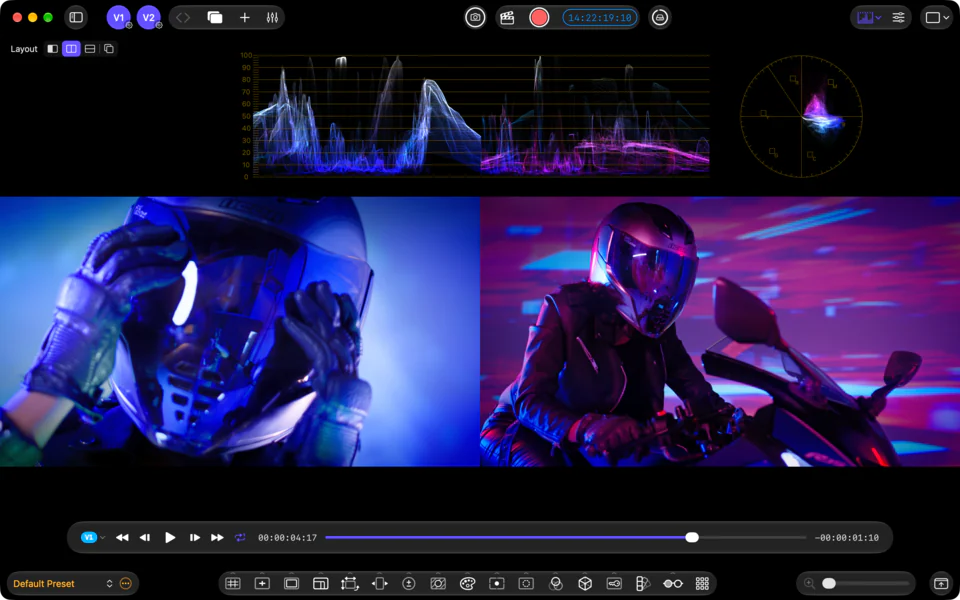
Task: Select the stacked top-bottom layout option
Action: (x=90, y=49)
